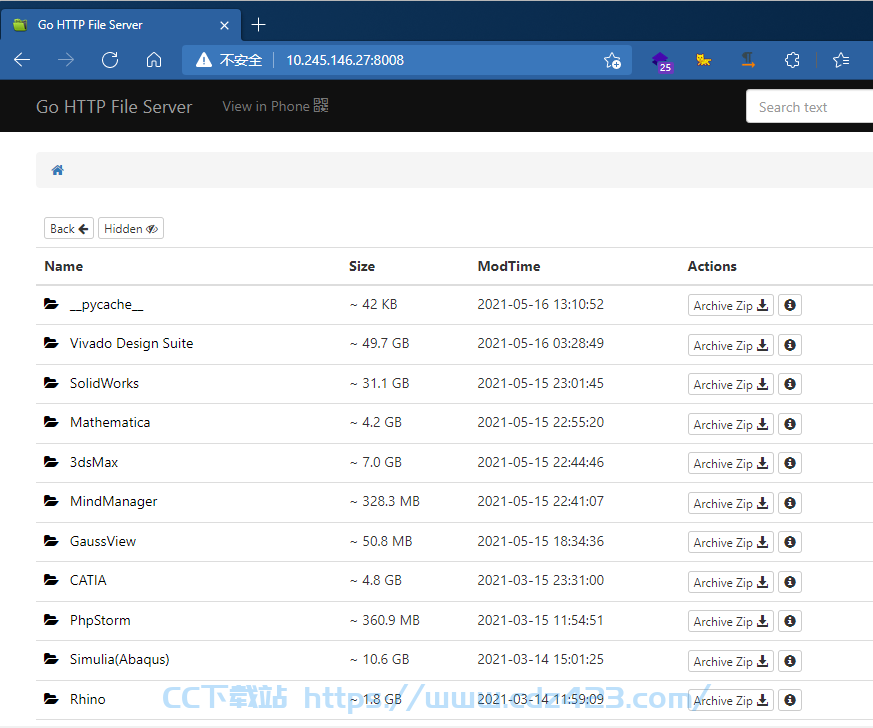The width and height of the screenshot is (873, 728).
Task: Go to browser home page icon
Action: (x=154, y=60)
